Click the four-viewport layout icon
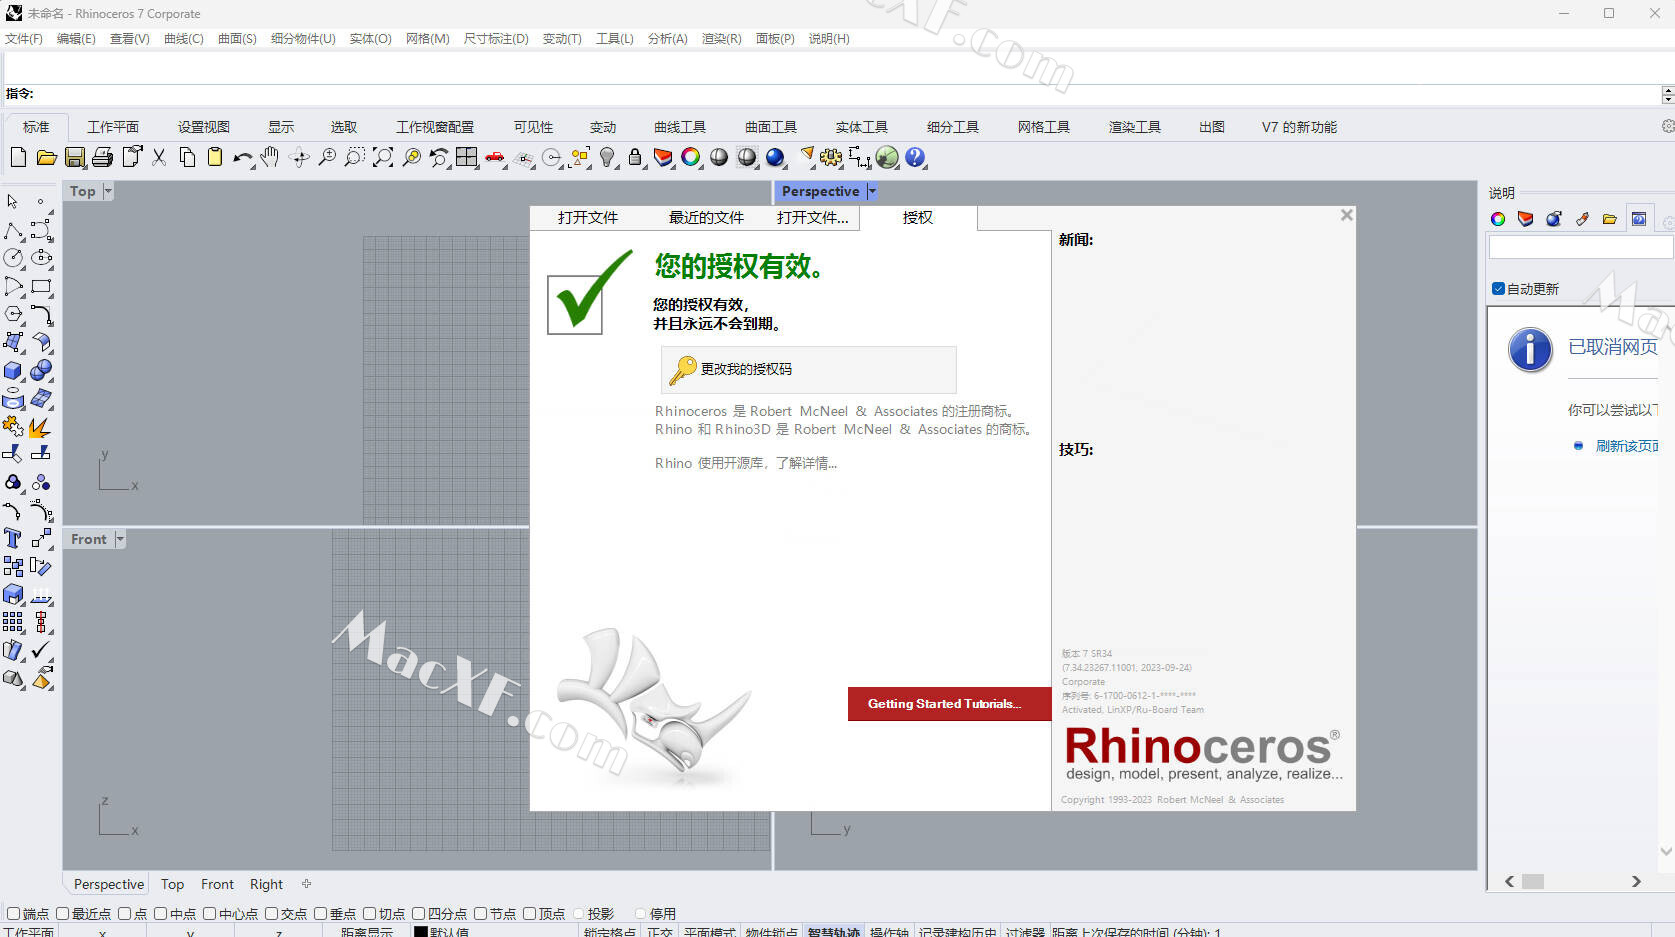This screenshot has width=1675, height=937. (467, 157)
